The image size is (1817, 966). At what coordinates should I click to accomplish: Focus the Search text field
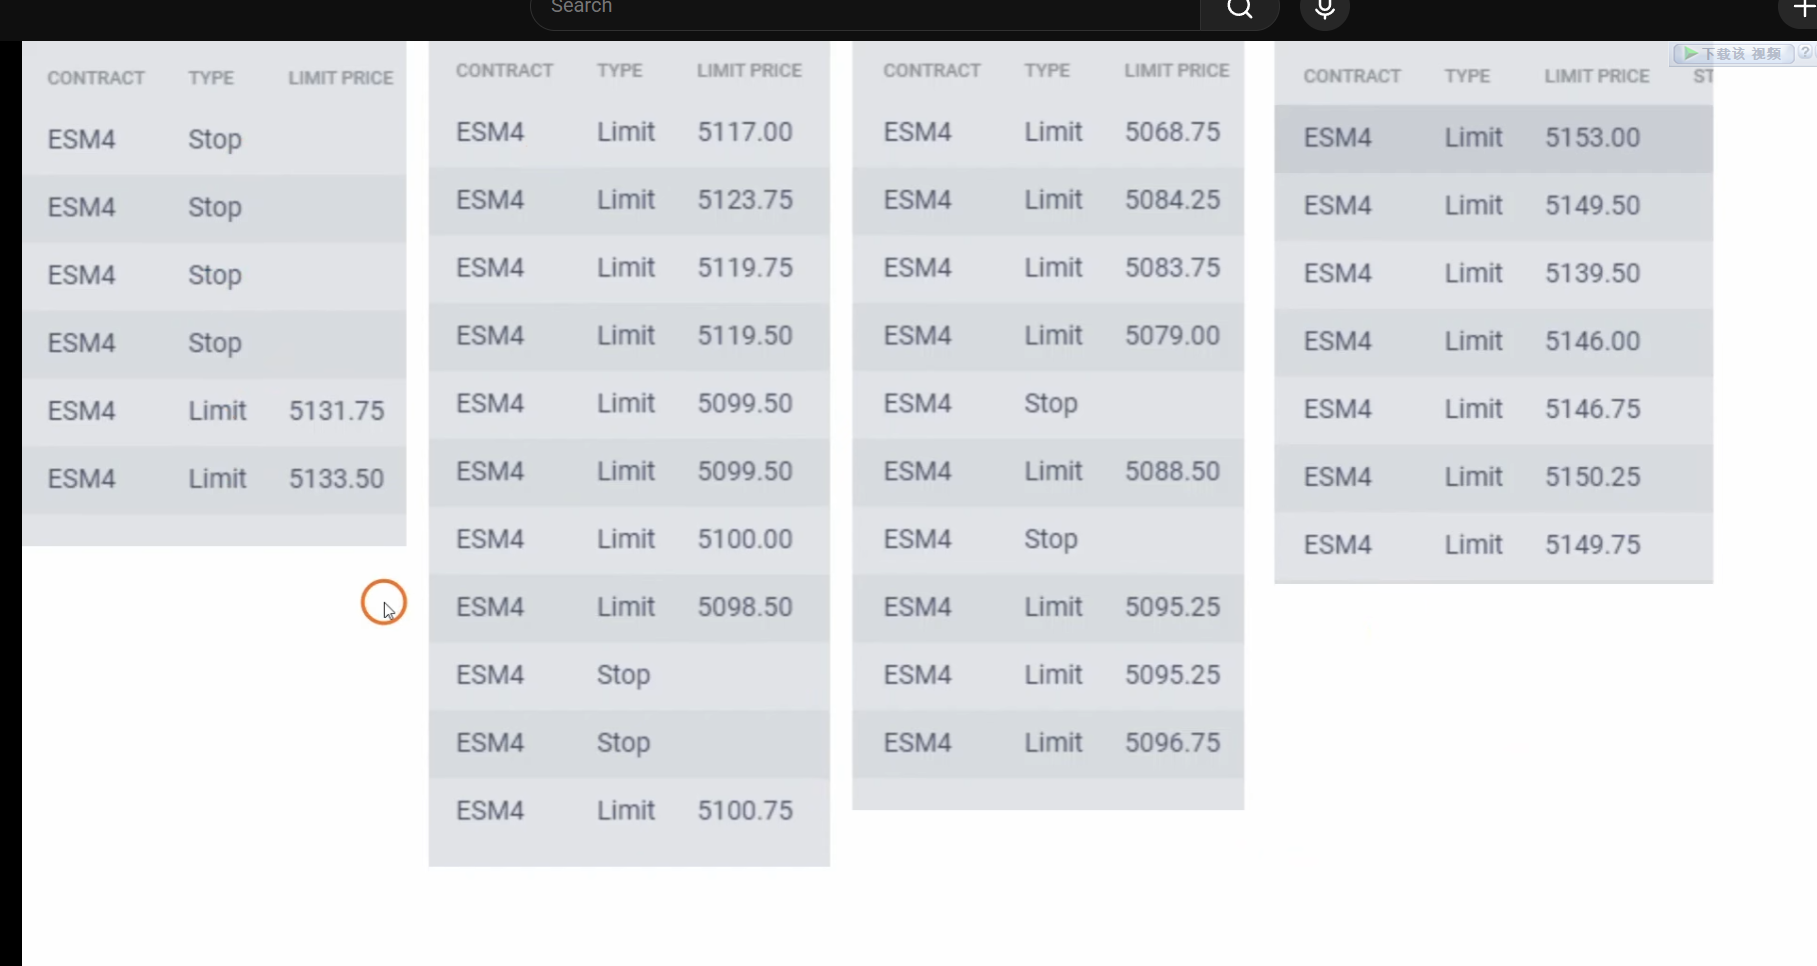coord(860,8)
